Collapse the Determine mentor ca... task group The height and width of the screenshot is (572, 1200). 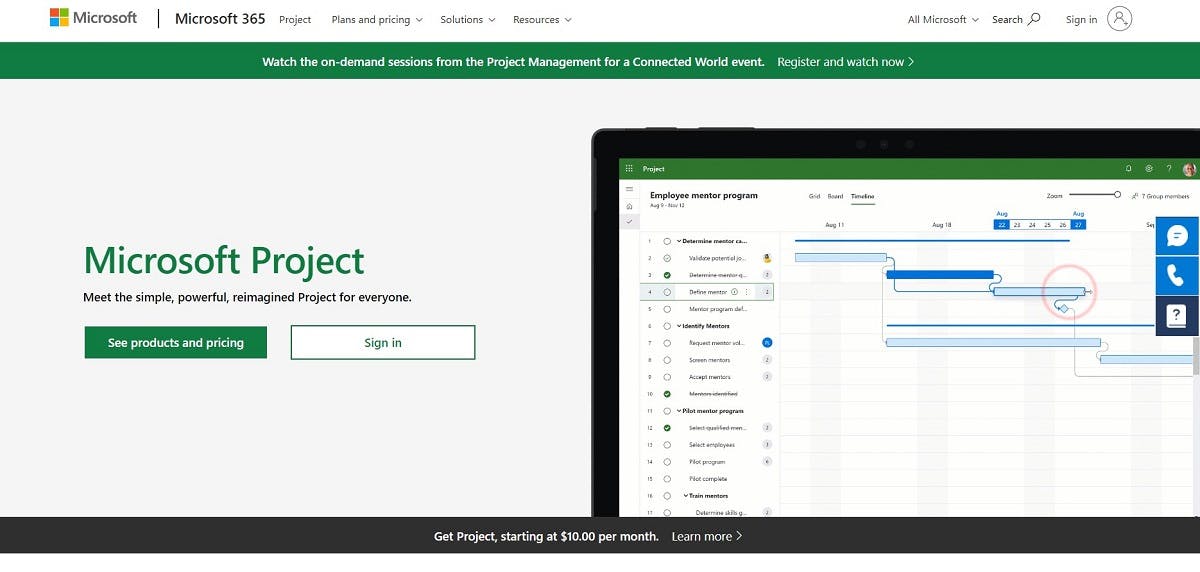coord(678,241)
